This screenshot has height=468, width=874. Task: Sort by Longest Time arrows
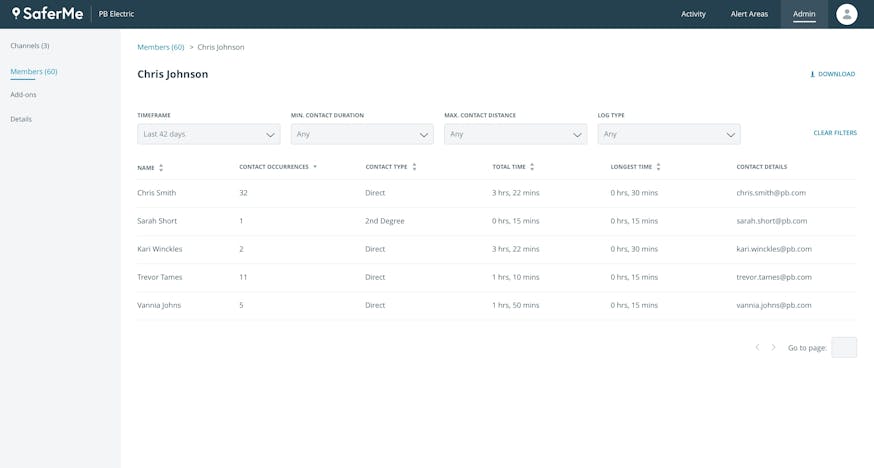(x=658, y=167)
